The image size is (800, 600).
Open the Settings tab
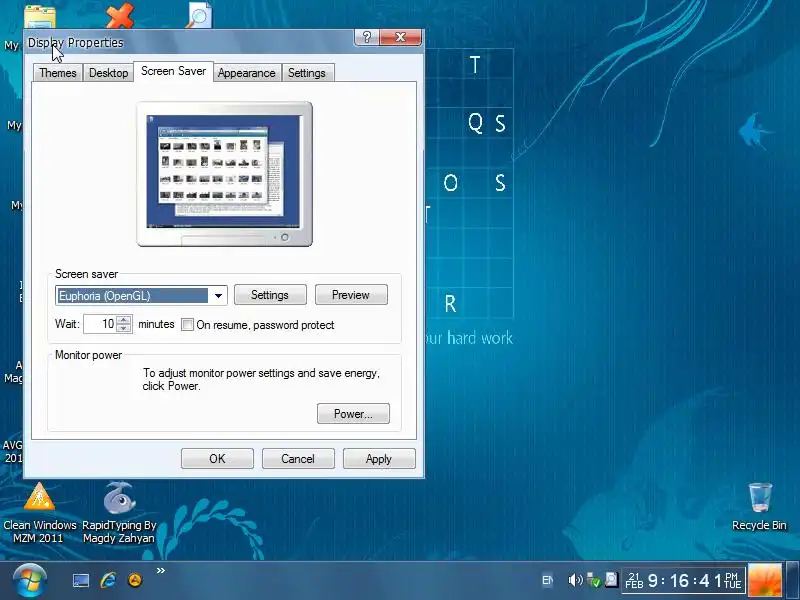tap(307, 73)
